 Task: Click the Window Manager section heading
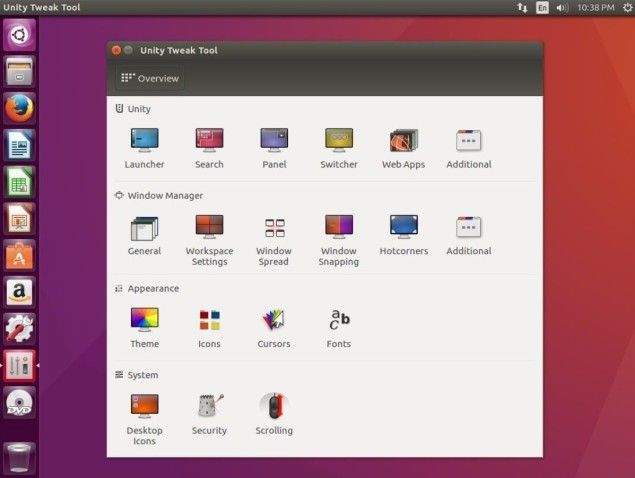(165, 196)
